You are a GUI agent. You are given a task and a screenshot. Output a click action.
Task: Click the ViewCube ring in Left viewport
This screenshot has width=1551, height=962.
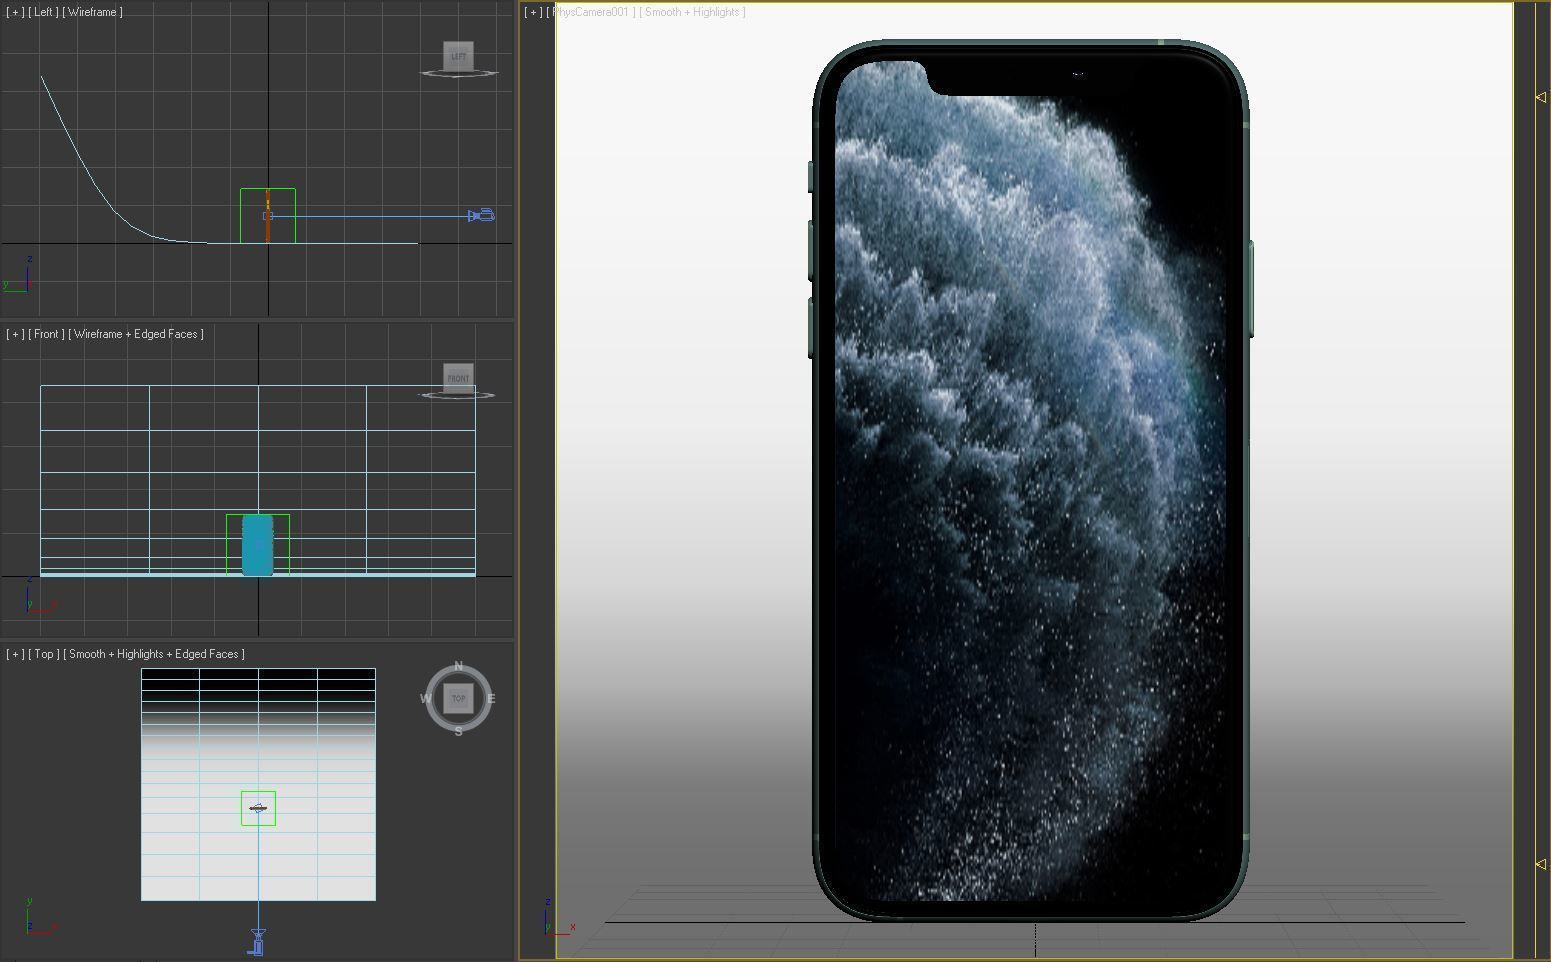coord(458,74)
